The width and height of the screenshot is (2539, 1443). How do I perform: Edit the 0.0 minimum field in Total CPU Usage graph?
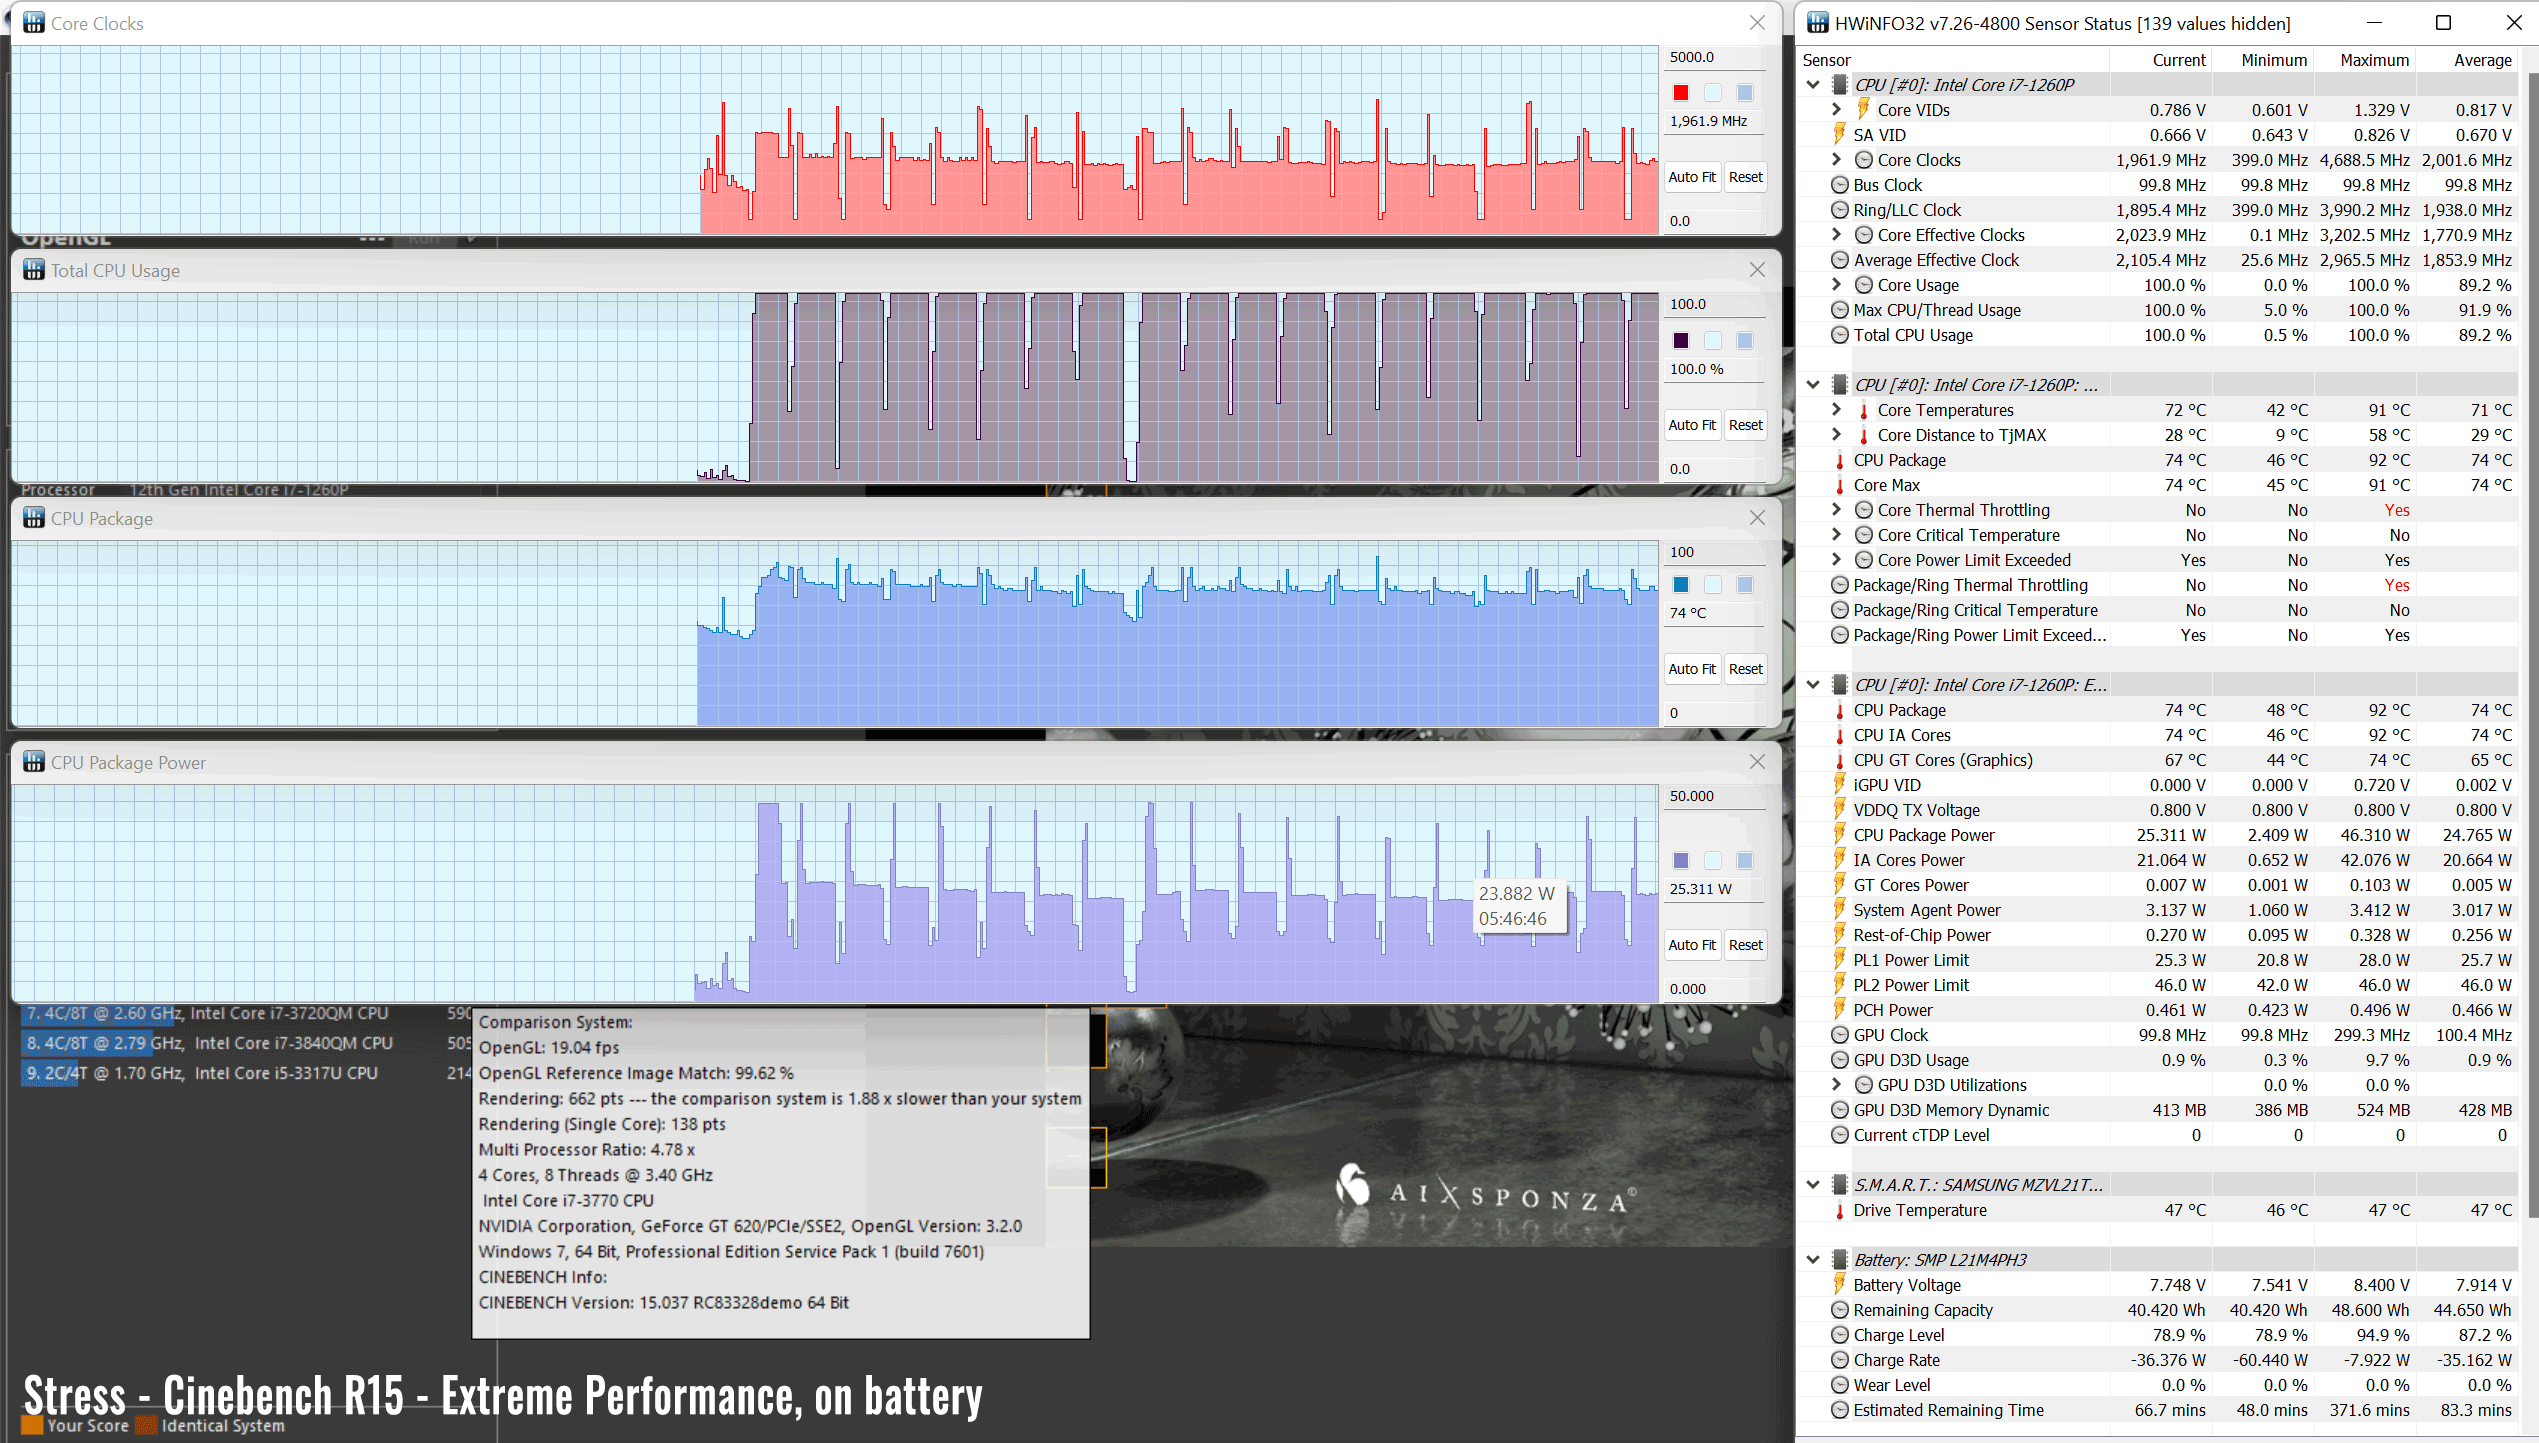tap(1714, 469)
